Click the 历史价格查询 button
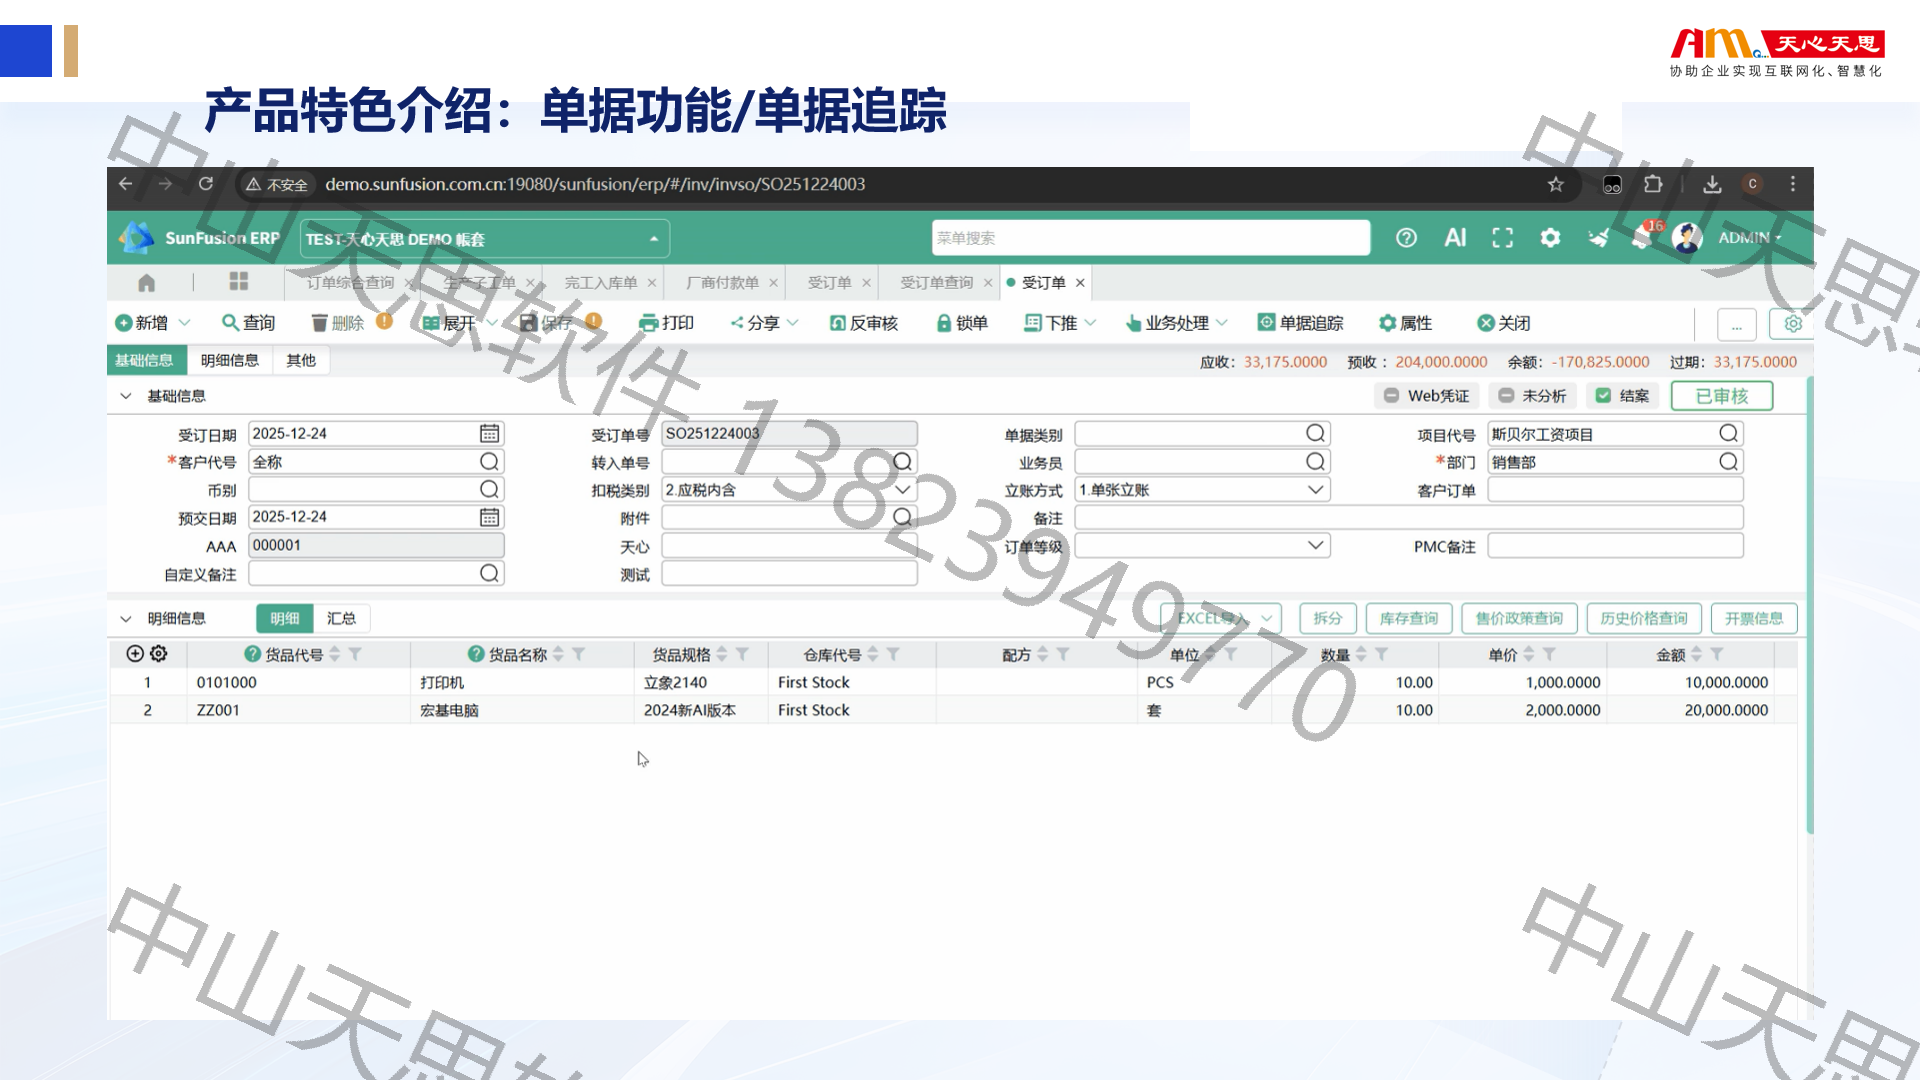1920x1080 pixels. [1644, 619]
